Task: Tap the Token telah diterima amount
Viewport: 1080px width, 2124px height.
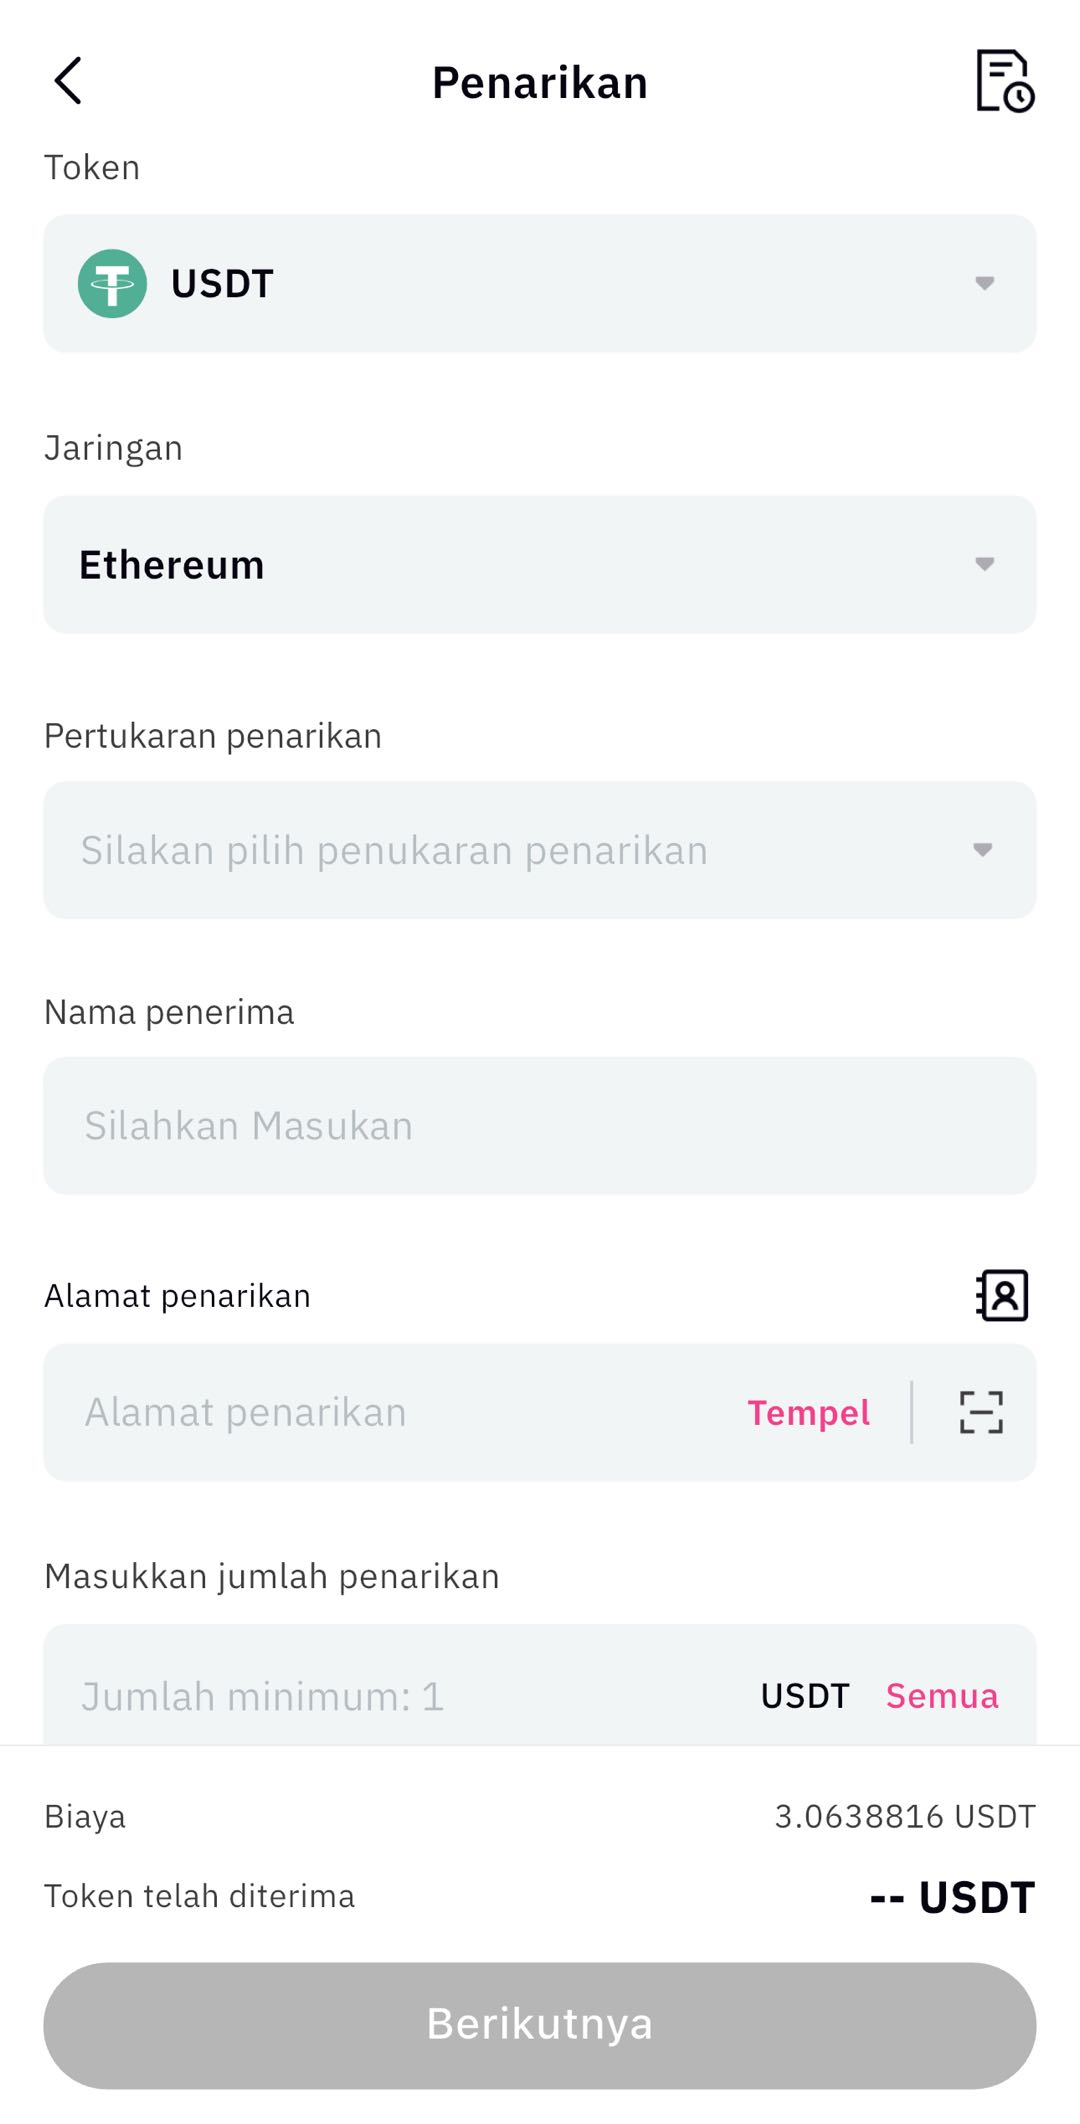Action: coord(952,1897)
